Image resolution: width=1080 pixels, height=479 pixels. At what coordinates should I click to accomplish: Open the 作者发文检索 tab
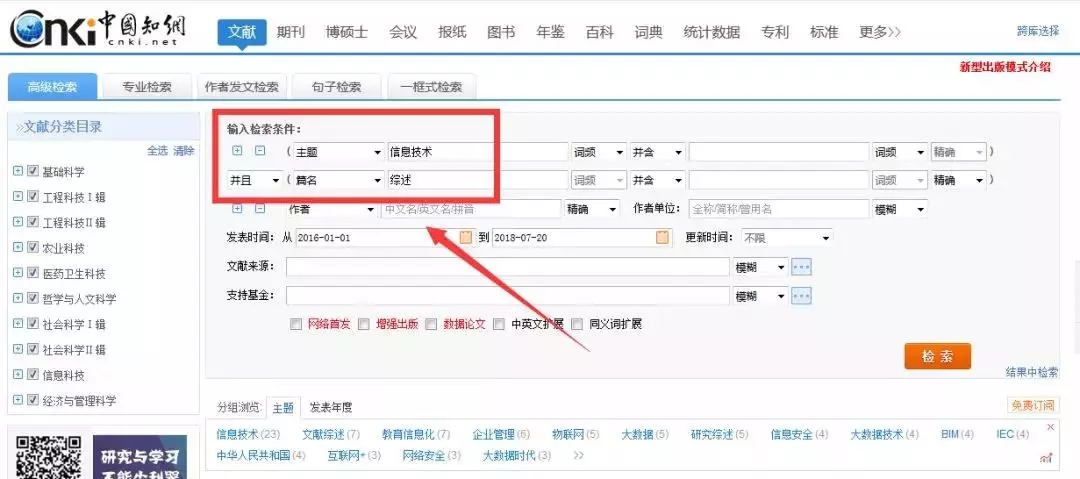pos(242,88)
